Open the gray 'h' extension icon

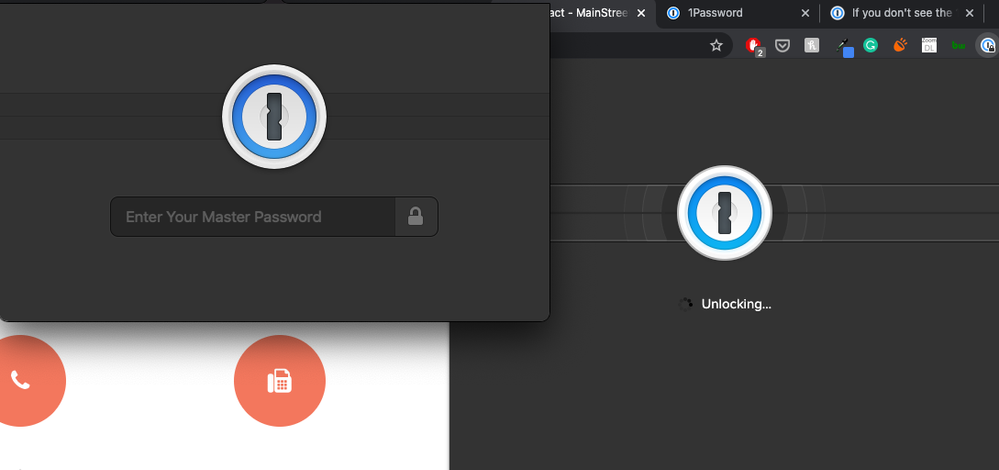point(812,45)
